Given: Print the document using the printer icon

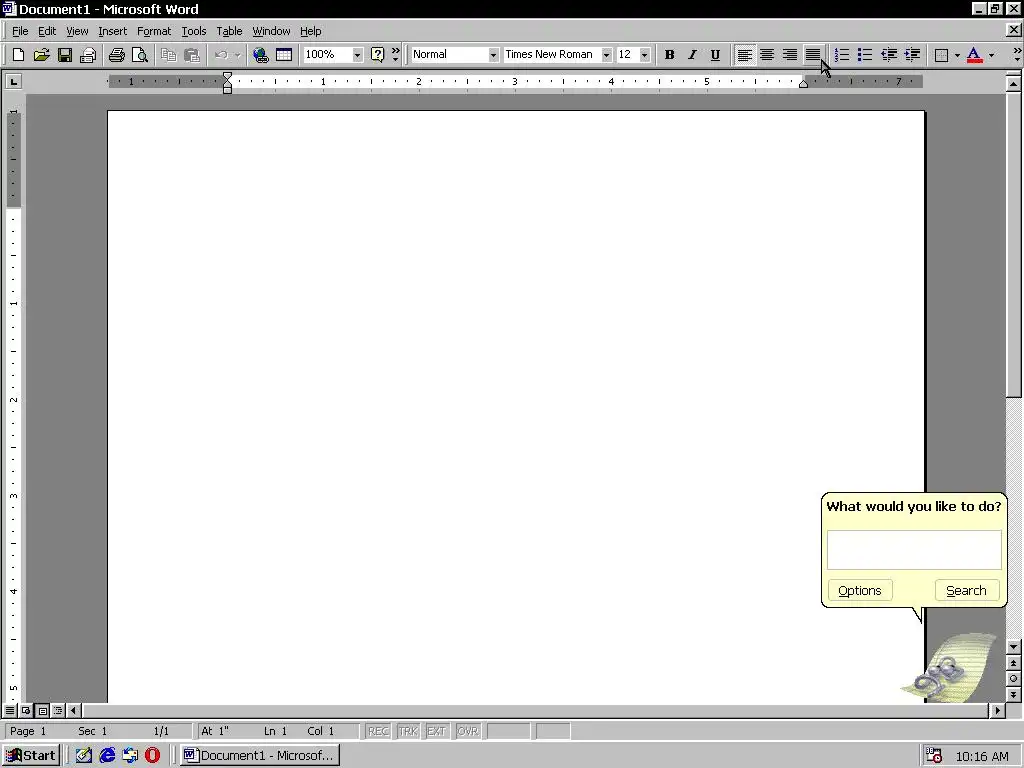Looking at the screenshot, I should pyautogui.click(x=117, y=55).
